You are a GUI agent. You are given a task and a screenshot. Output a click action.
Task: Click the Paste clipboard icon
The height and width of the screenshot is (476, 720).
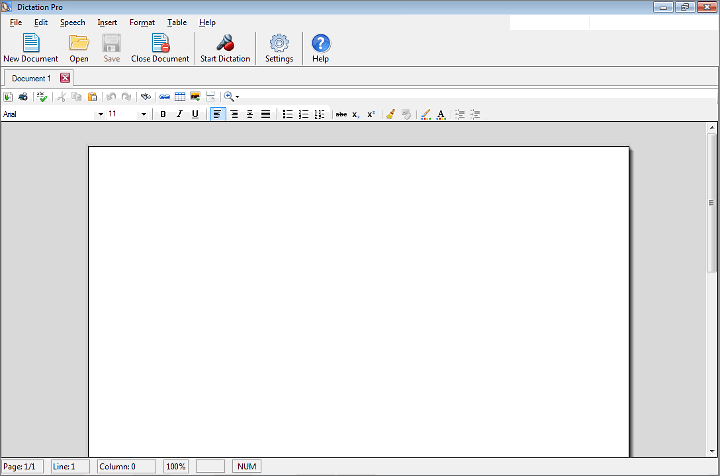click(92, 97)
